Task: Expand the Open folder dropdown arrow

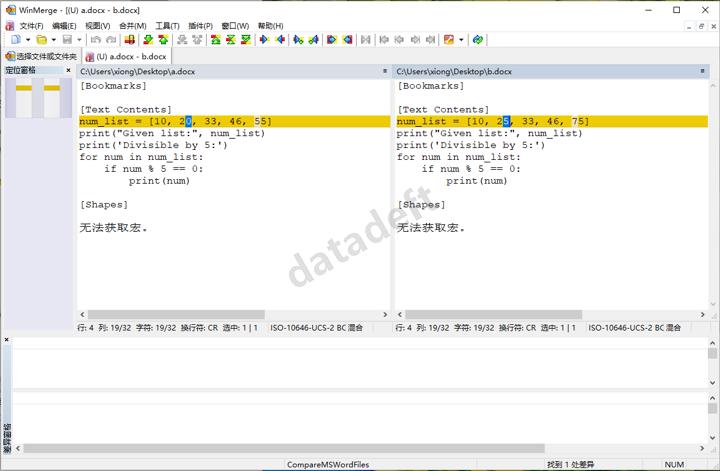Action: 54,40
